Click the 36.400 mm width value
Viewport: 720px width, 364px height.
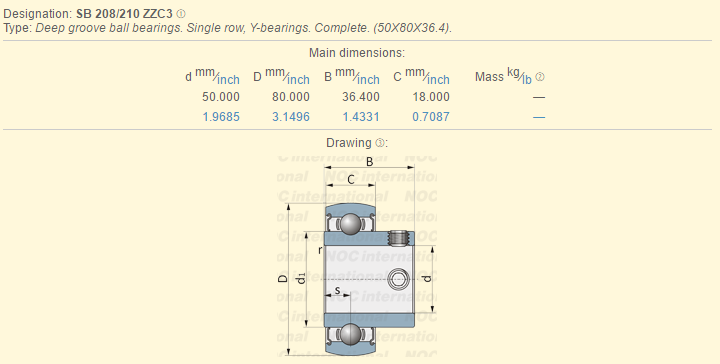point(361,97)
